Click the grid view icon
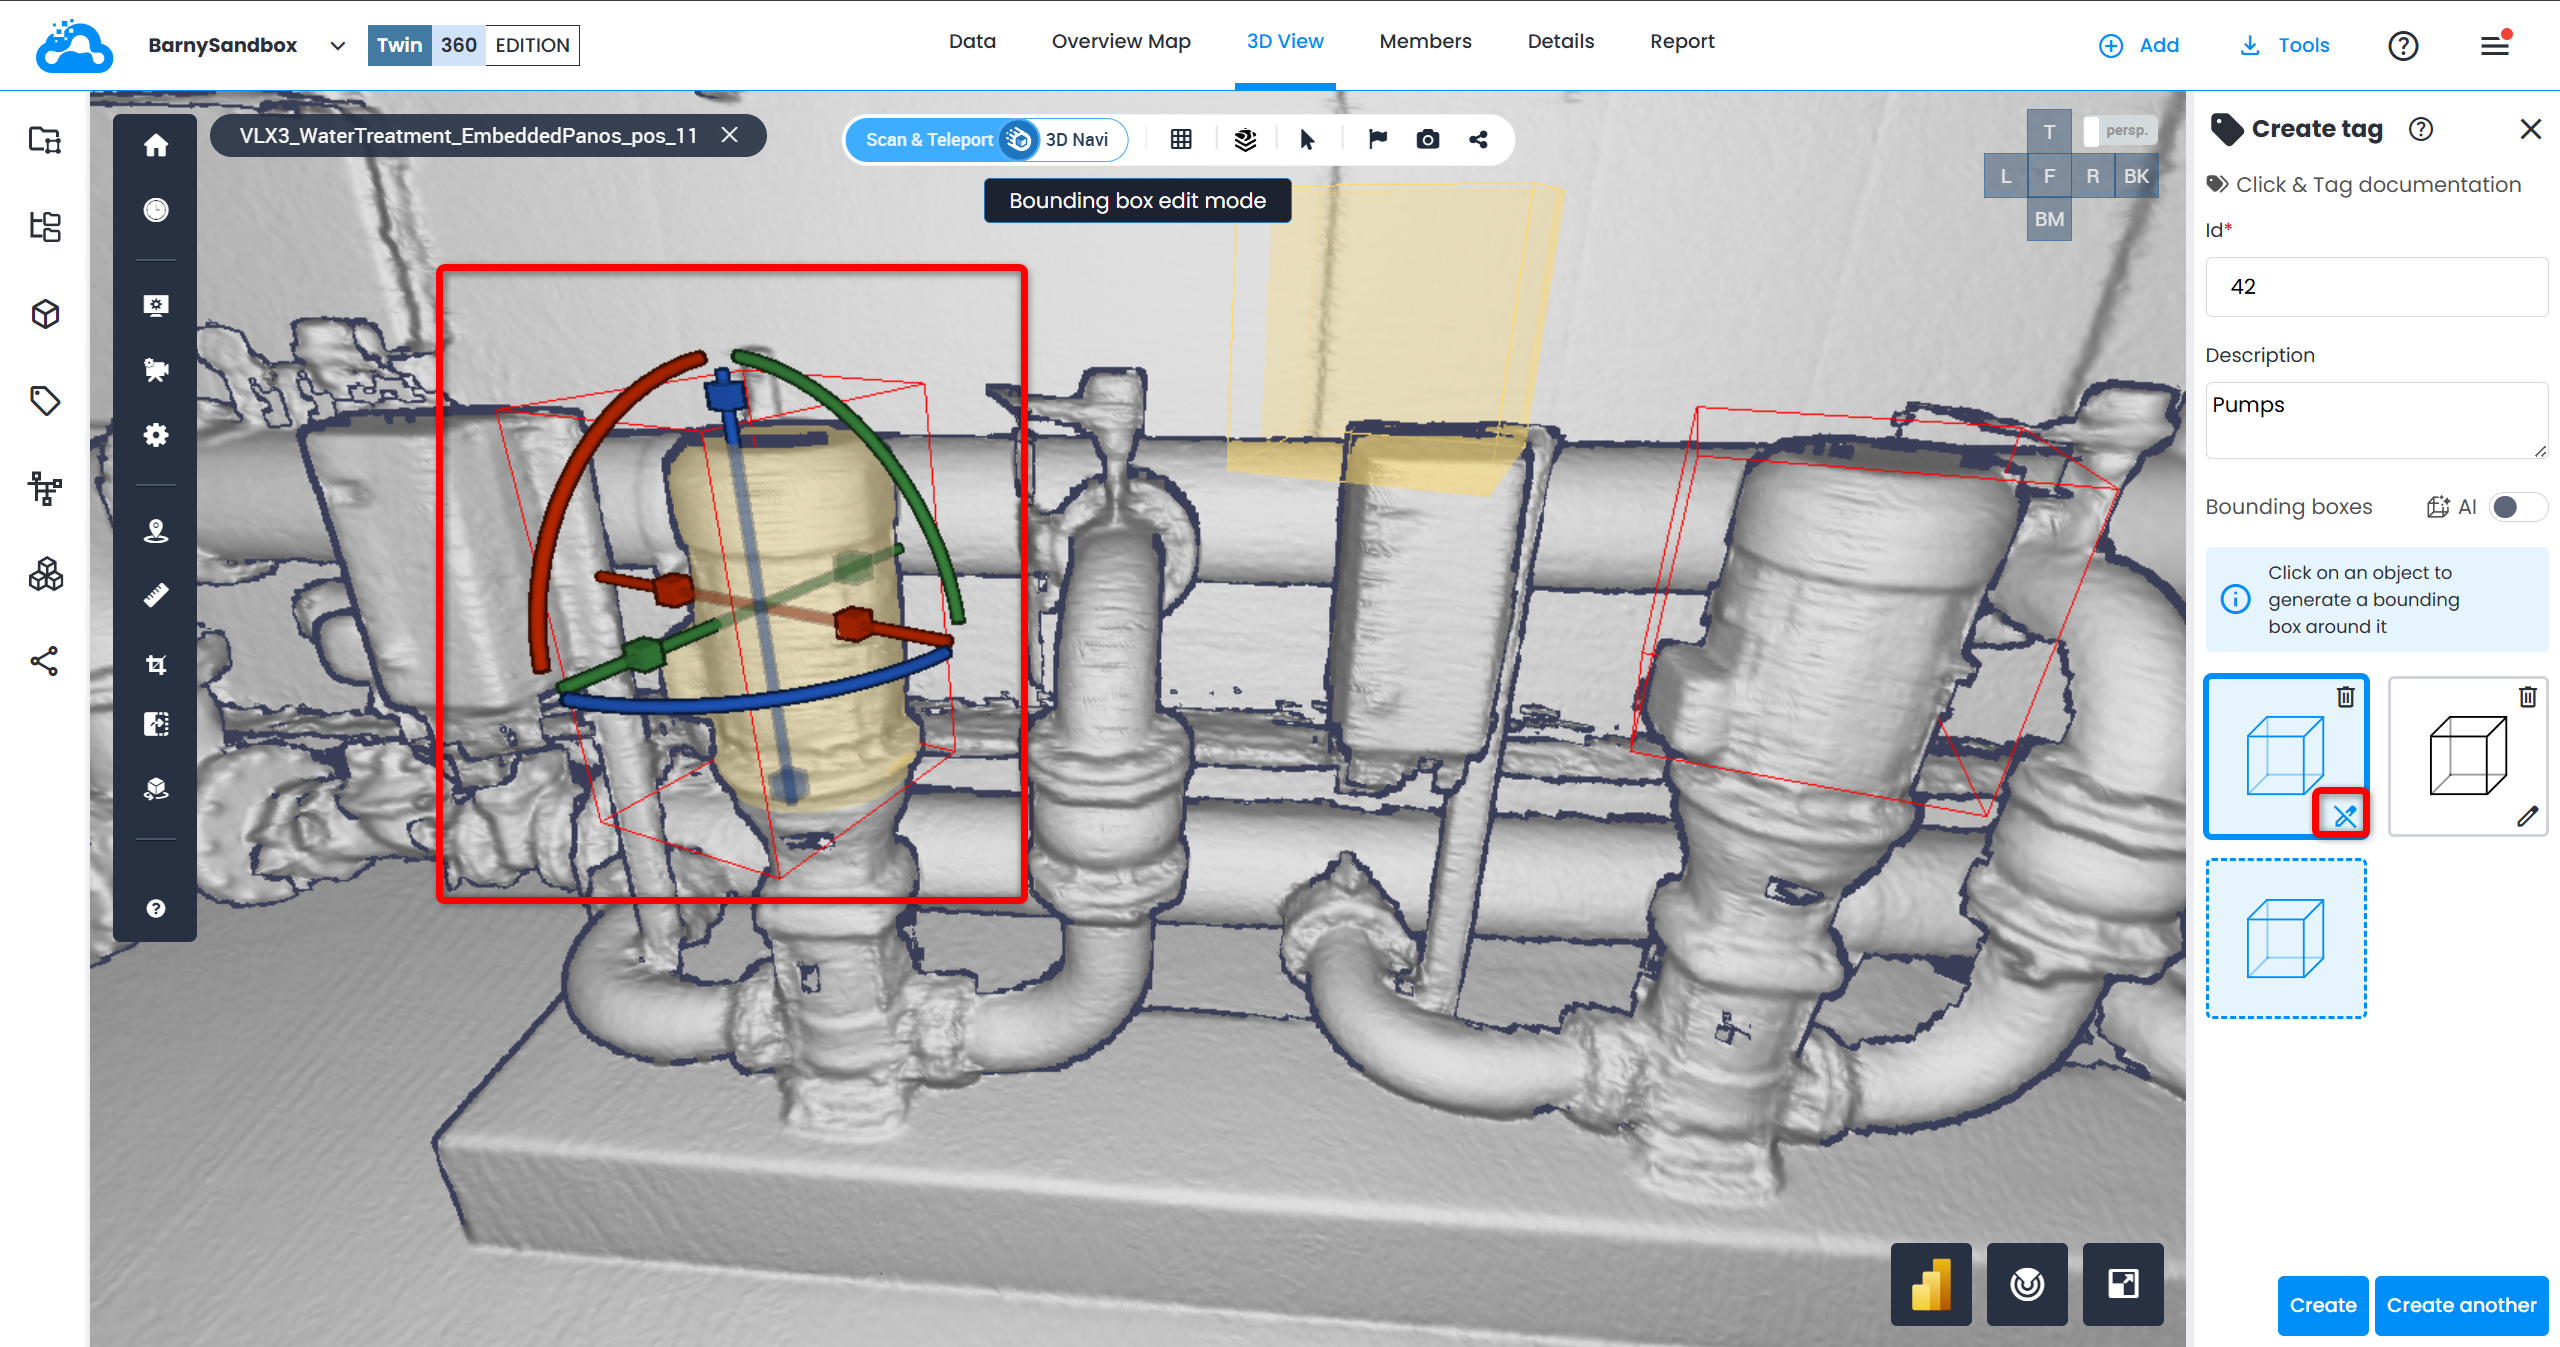2560x1347 pixels. click(1181, 140)
